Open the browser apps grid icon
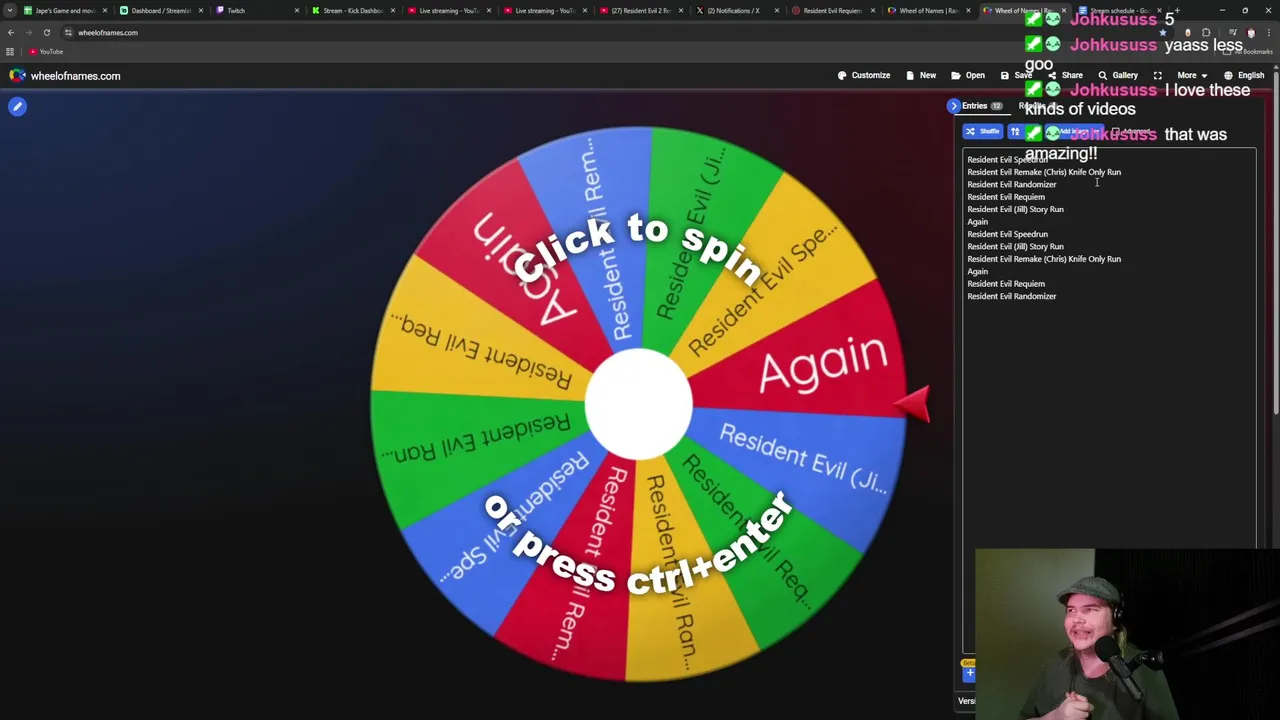Viewport: 1280px width, 720px height. pos(10,51)
